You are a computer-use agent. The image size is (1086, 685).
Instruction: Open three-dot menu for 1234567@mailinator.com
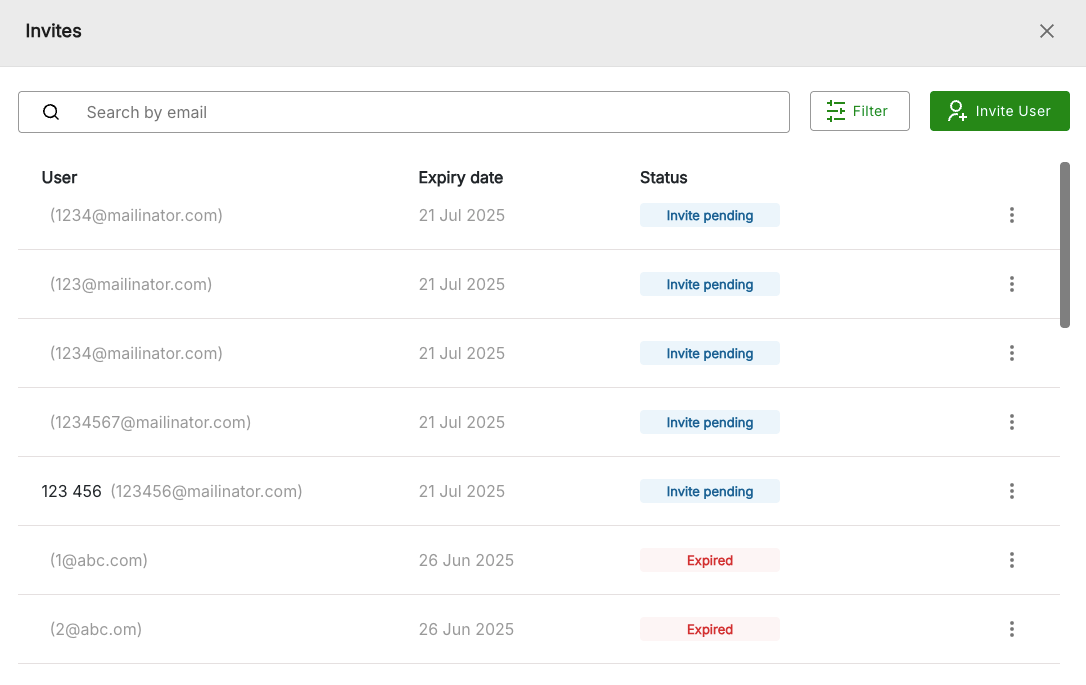click(1011, 422)
